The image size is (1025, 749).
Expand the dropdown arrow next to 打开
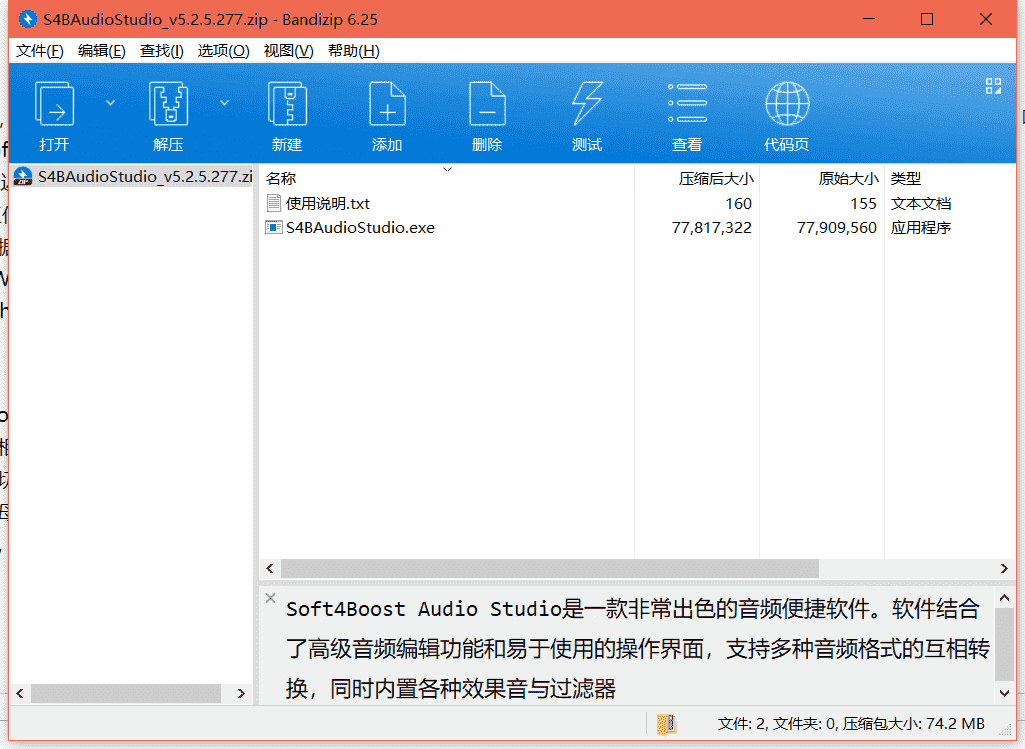[110, 103]
